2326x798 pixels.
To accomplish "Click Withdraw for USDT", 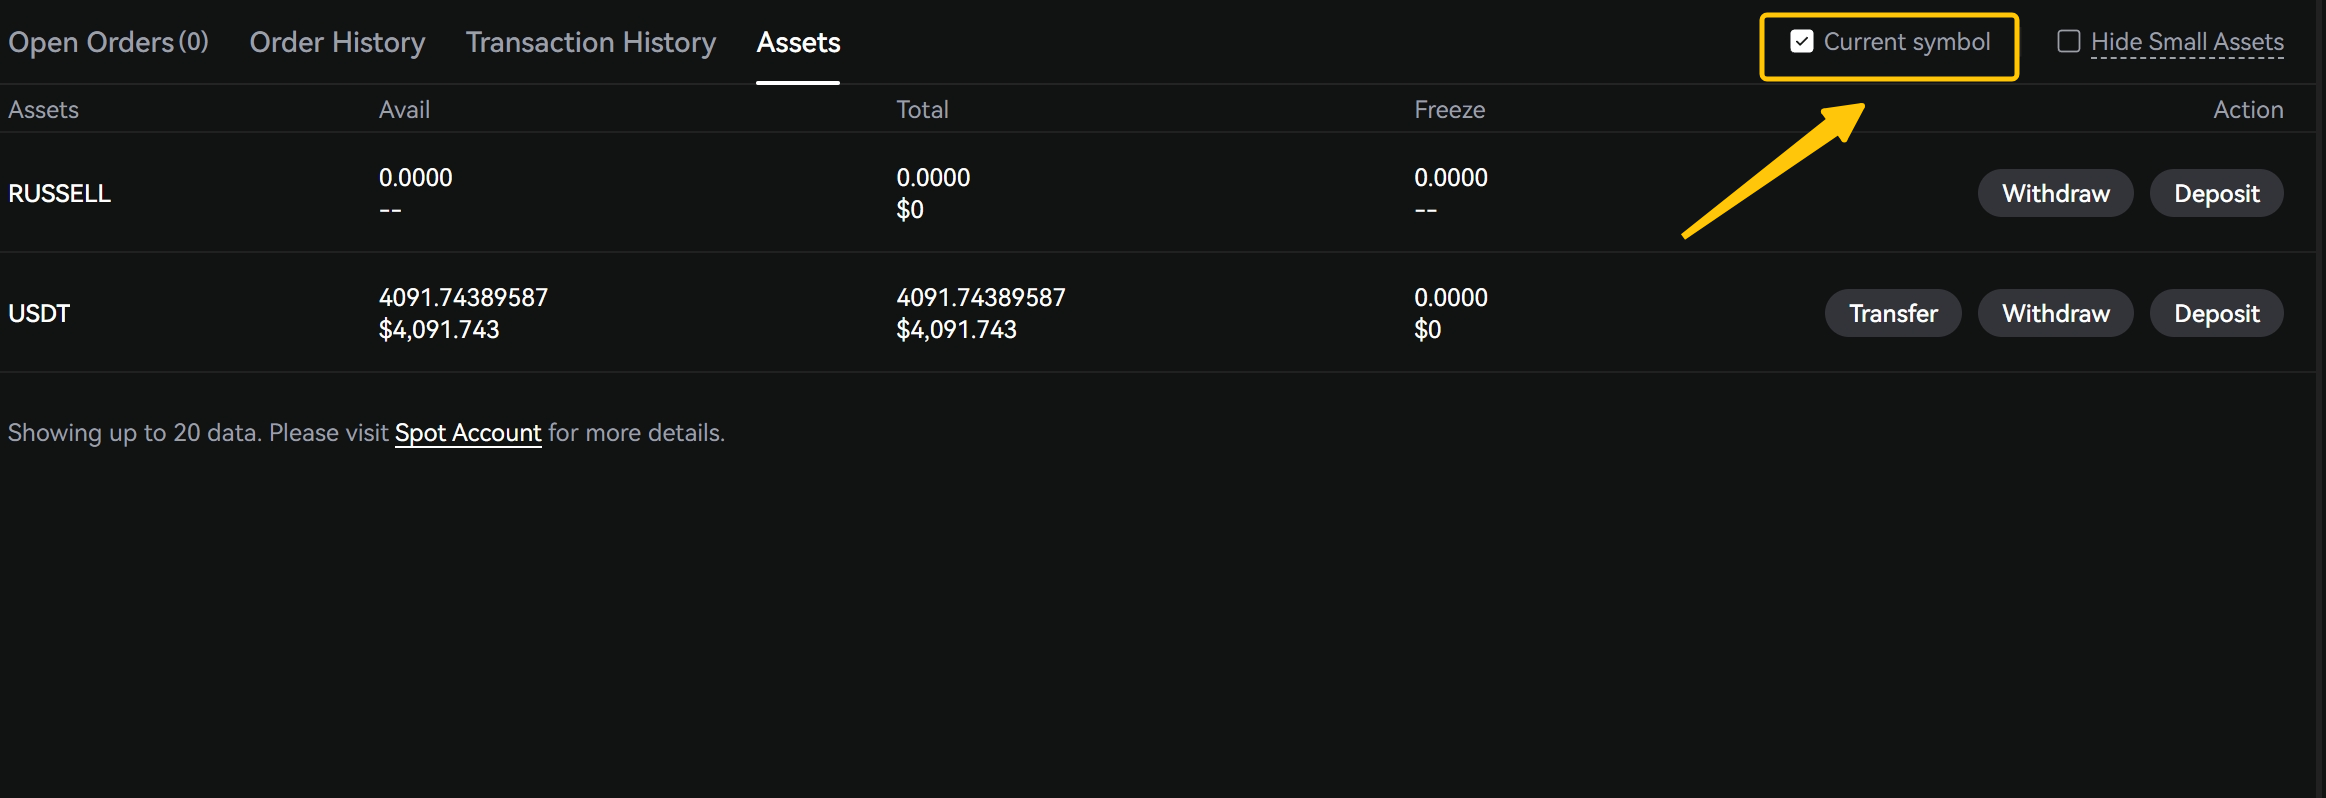I will click(x=2055, y=313).
